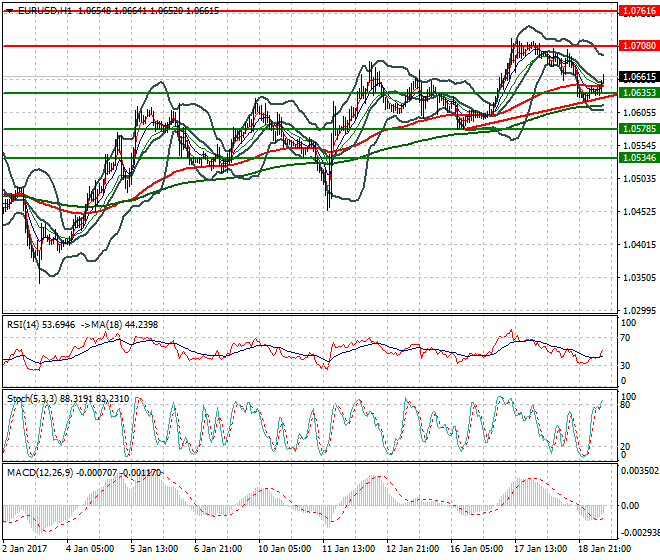Click the Stochastic scale value 20

625,446
